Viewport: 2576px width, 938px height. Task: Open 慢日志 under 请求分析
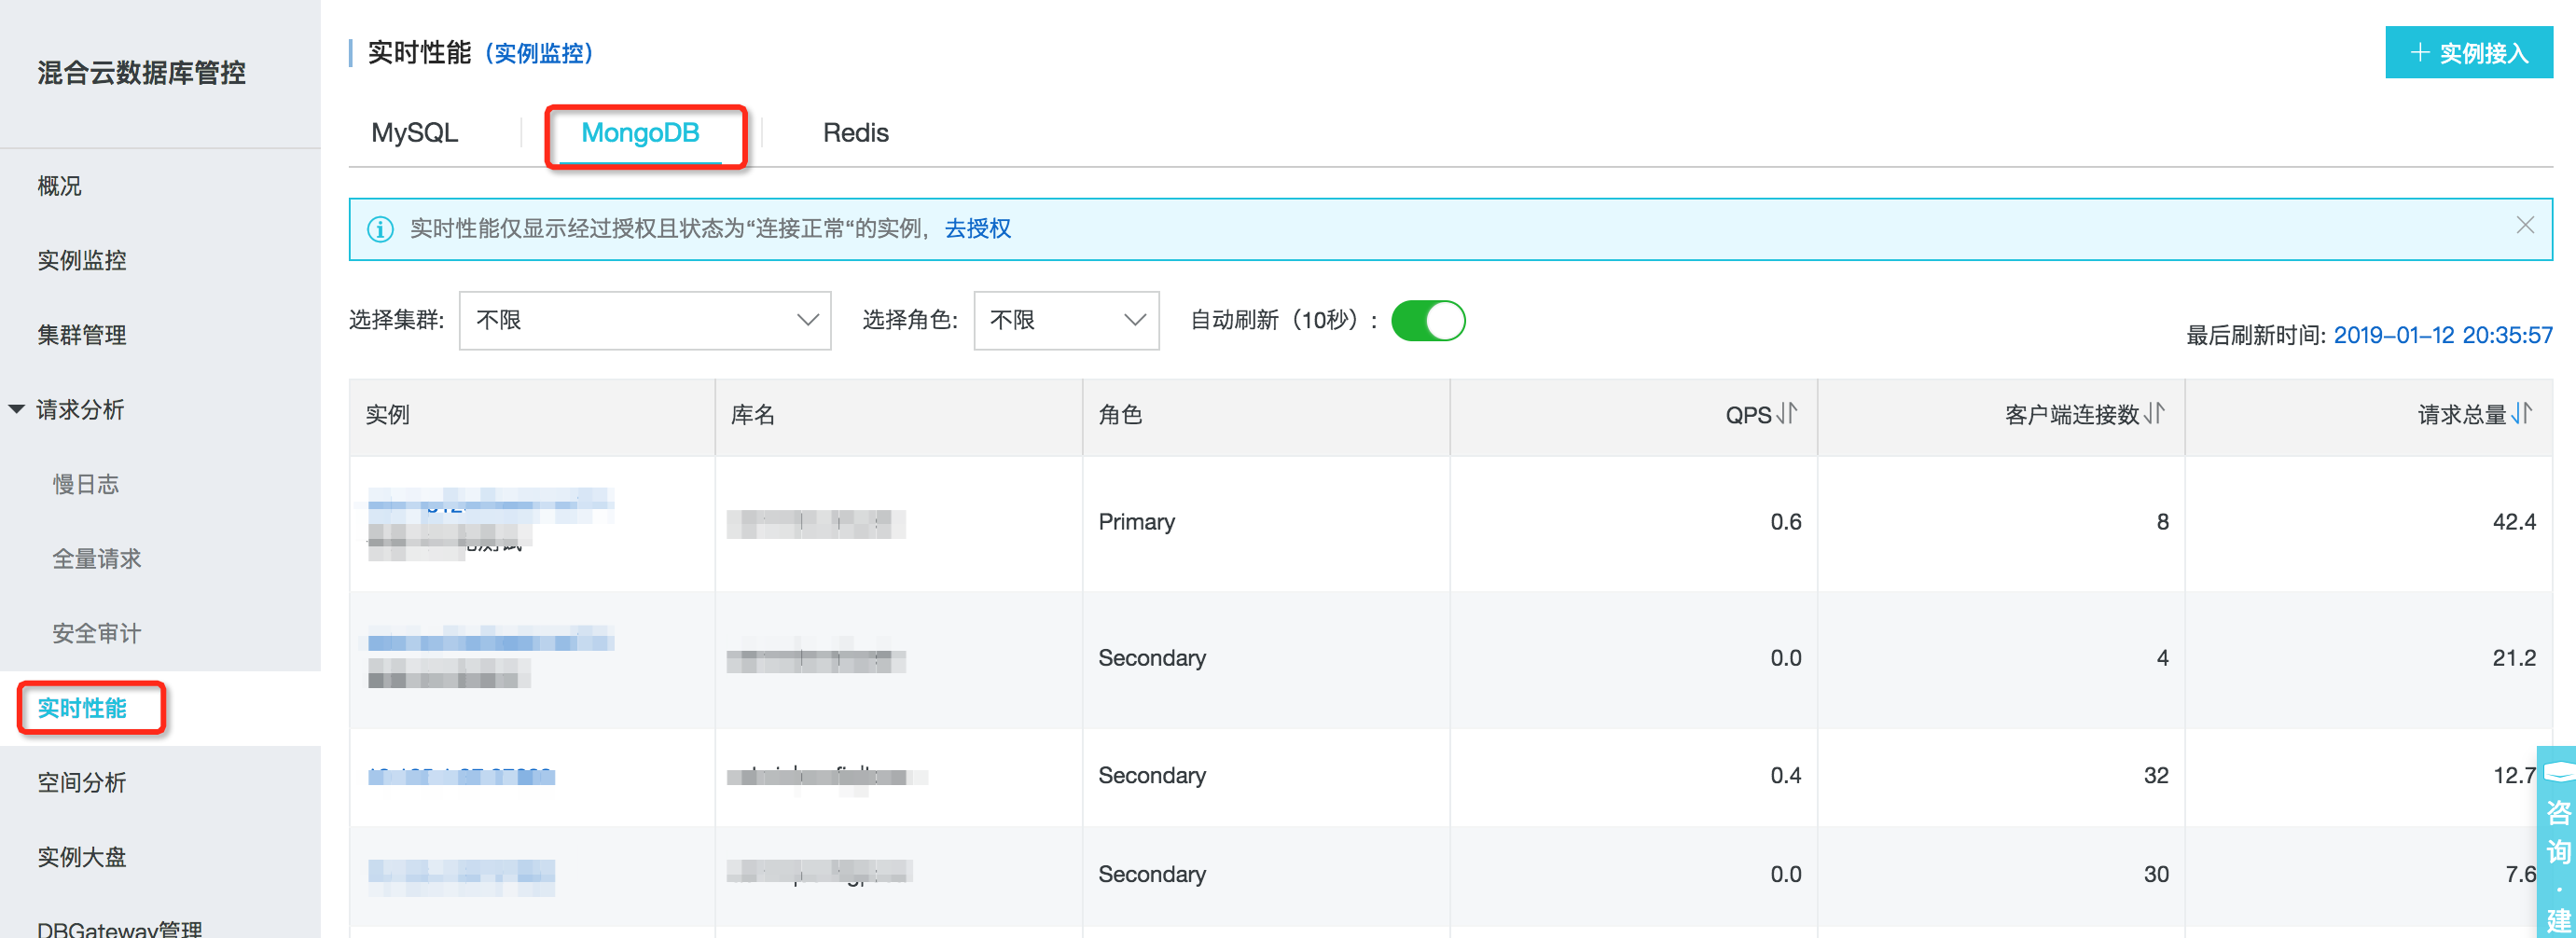pos(86,484)
